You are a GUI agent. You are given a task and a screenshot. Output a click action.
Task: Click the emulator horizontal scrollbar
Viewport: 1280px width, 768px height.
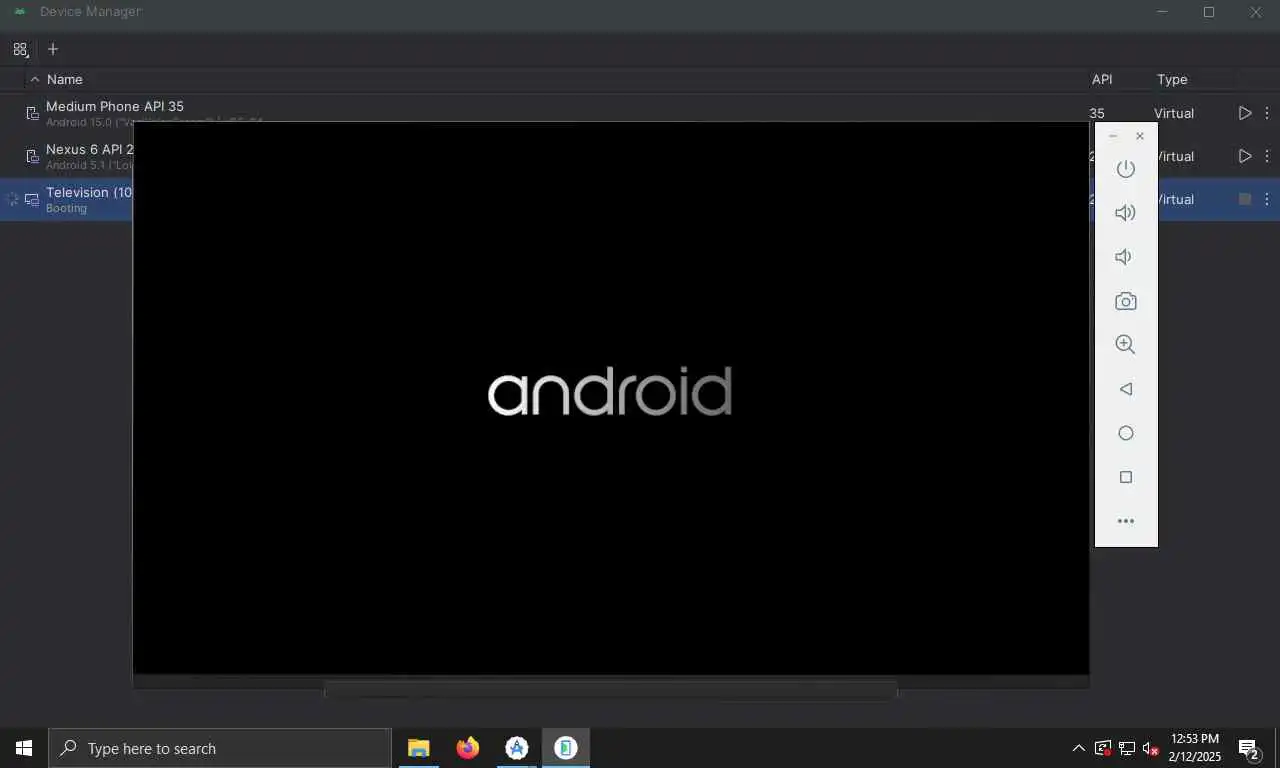coord(610,690)
